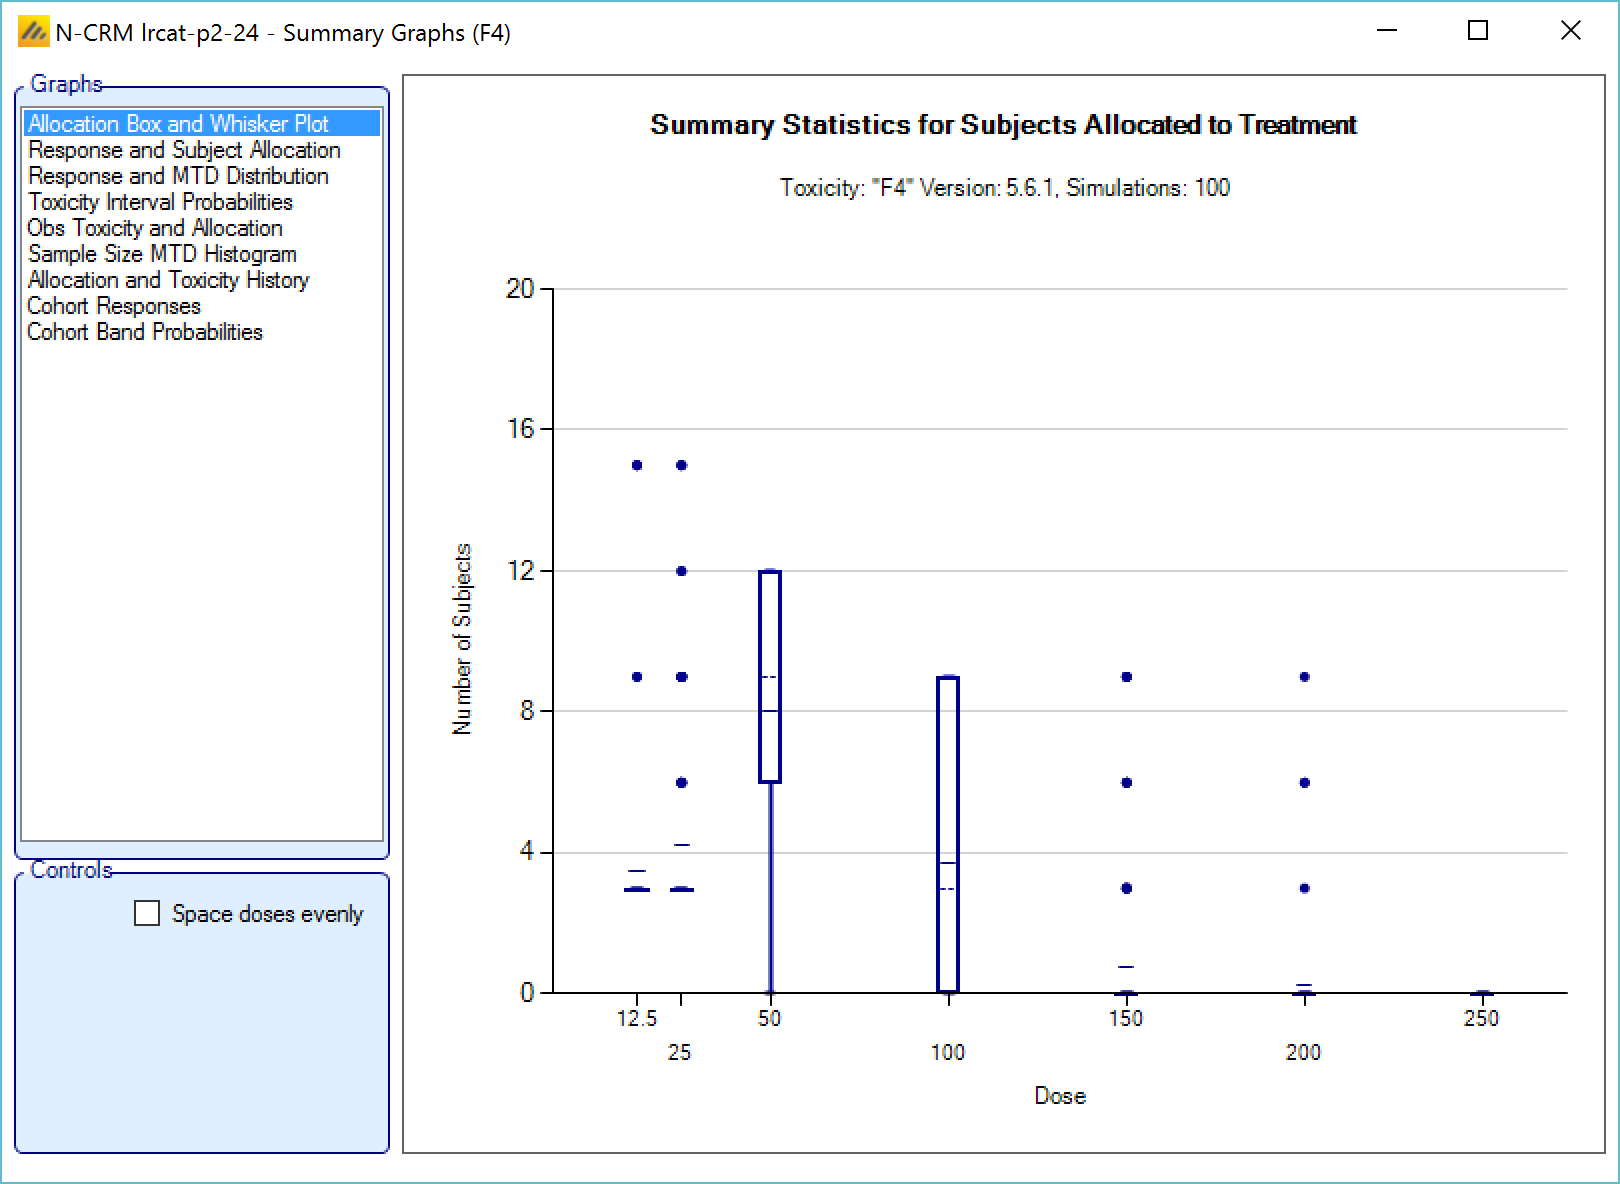View Allocation and Toxicity History graph
The height and width of the screenshot is (1184, 1620).
[x=168, y=280]
